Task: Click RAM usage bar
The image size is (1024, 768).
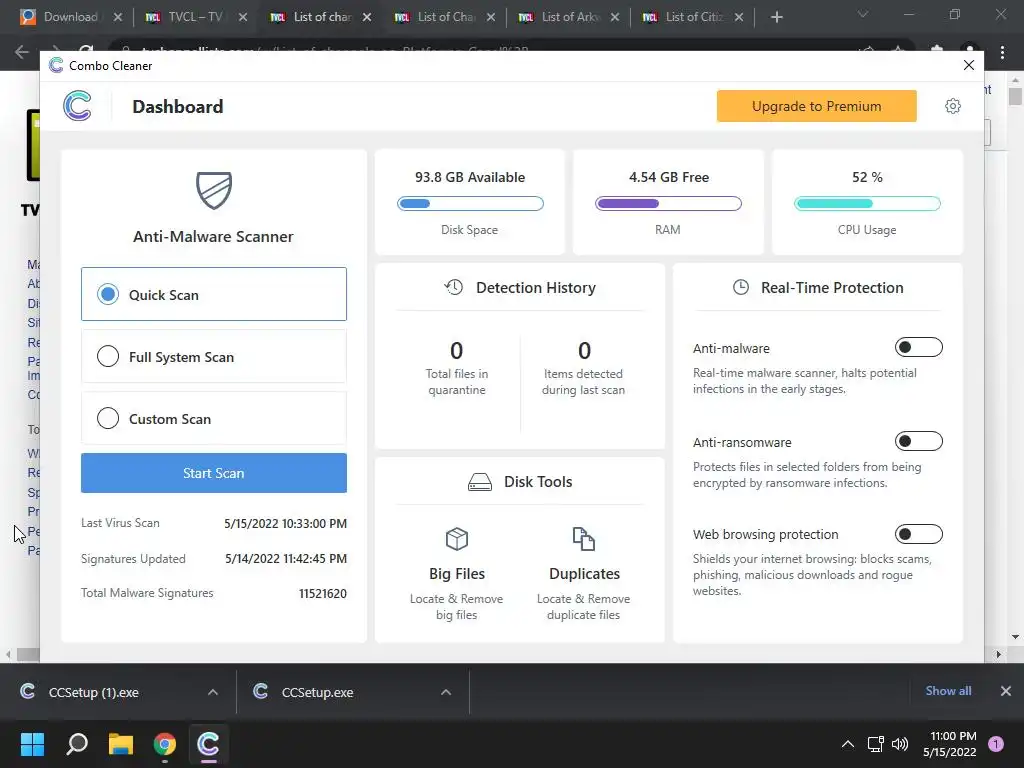Action: (668, 204)
